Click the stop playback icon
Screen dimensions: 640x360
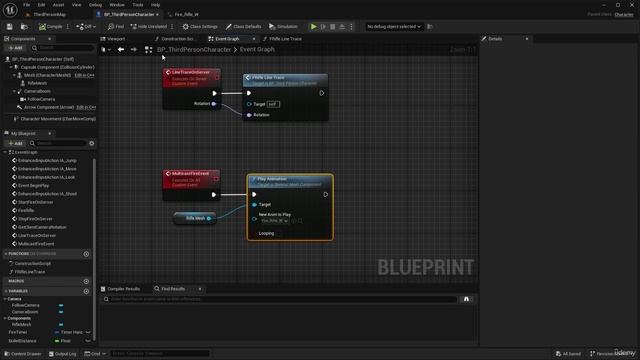333,27
